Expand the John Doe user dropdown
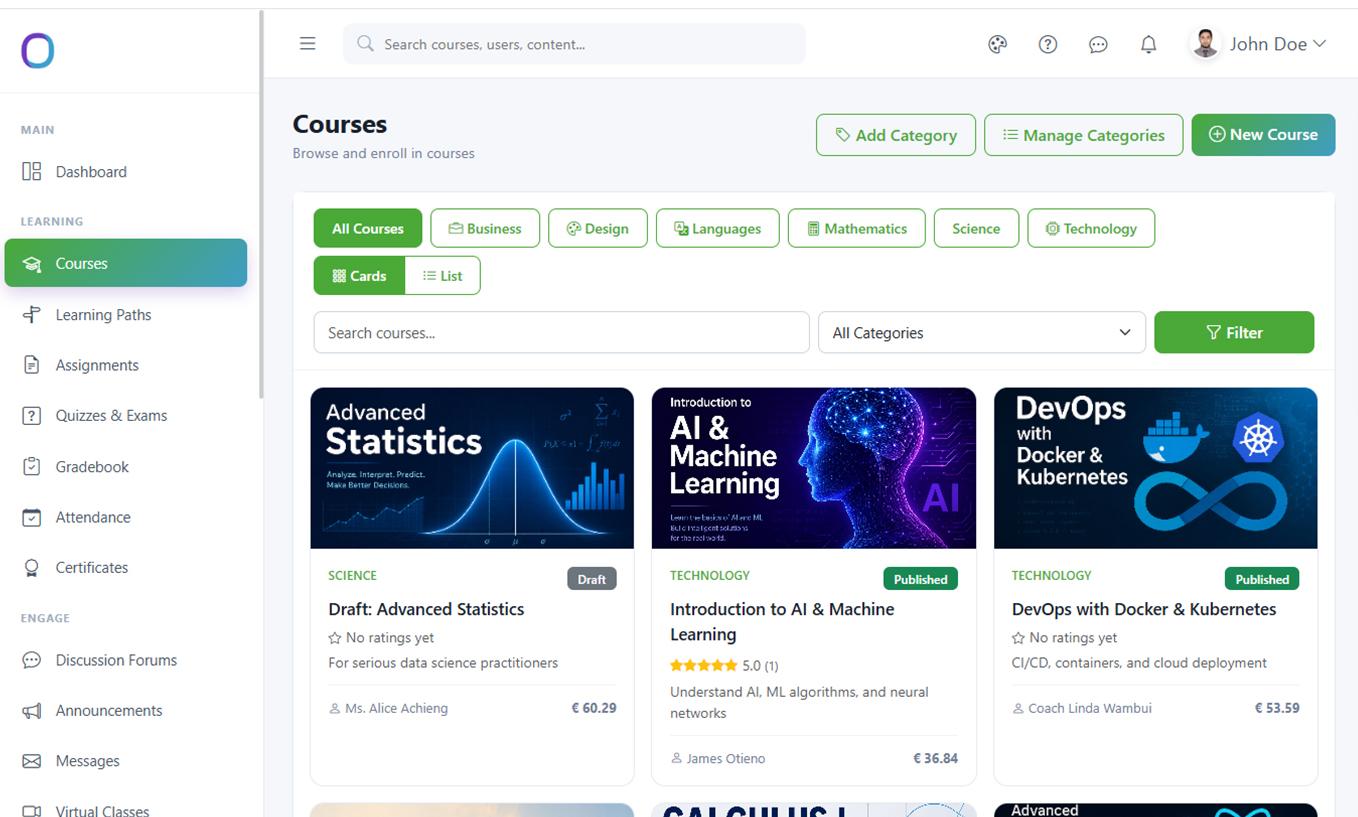This screenshot has height=817, width=1358. (x=1258, y=44)
